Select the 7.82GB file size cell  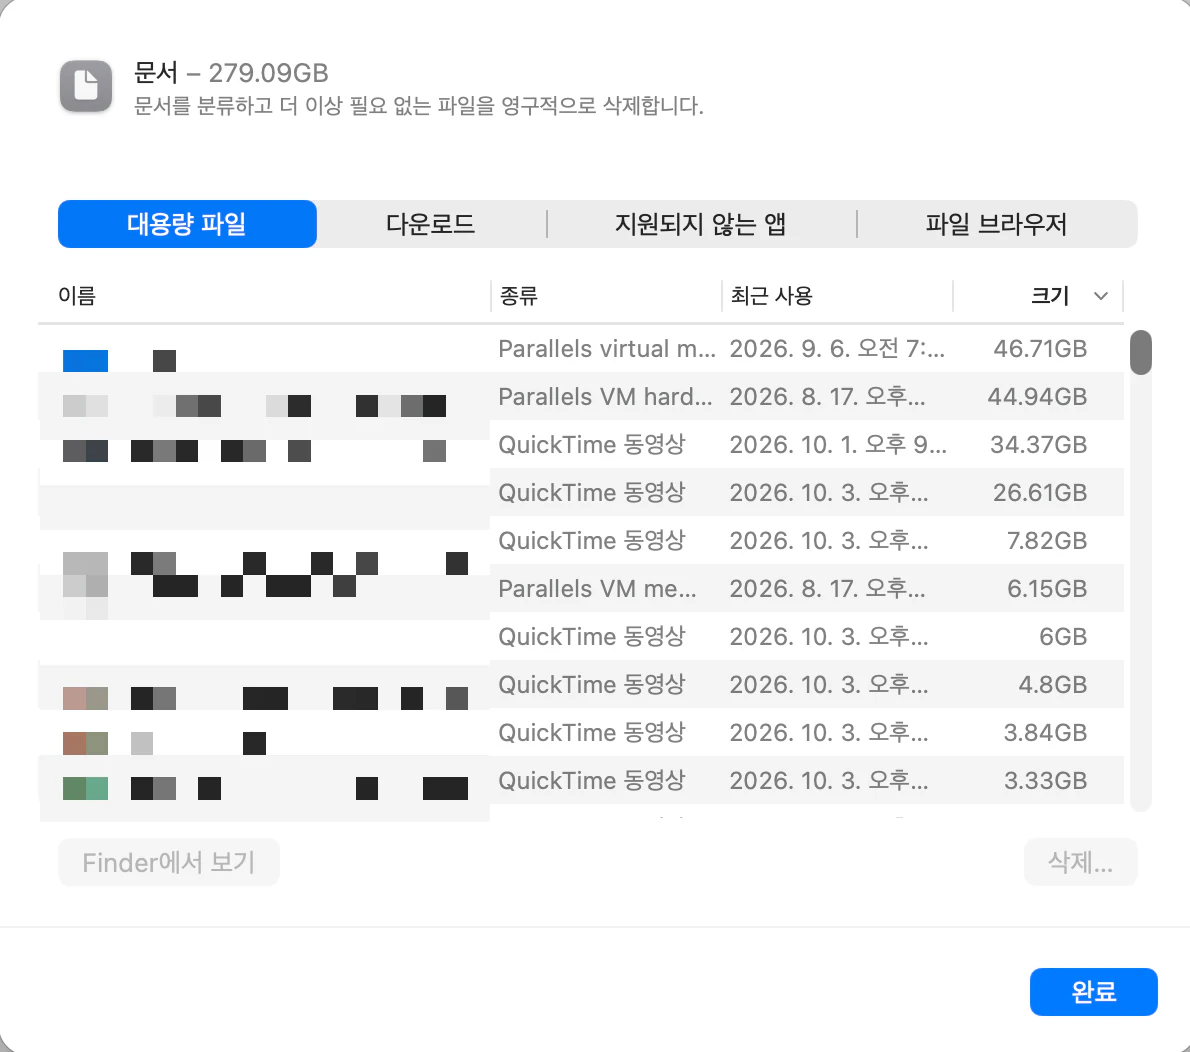coord(1047,540)
